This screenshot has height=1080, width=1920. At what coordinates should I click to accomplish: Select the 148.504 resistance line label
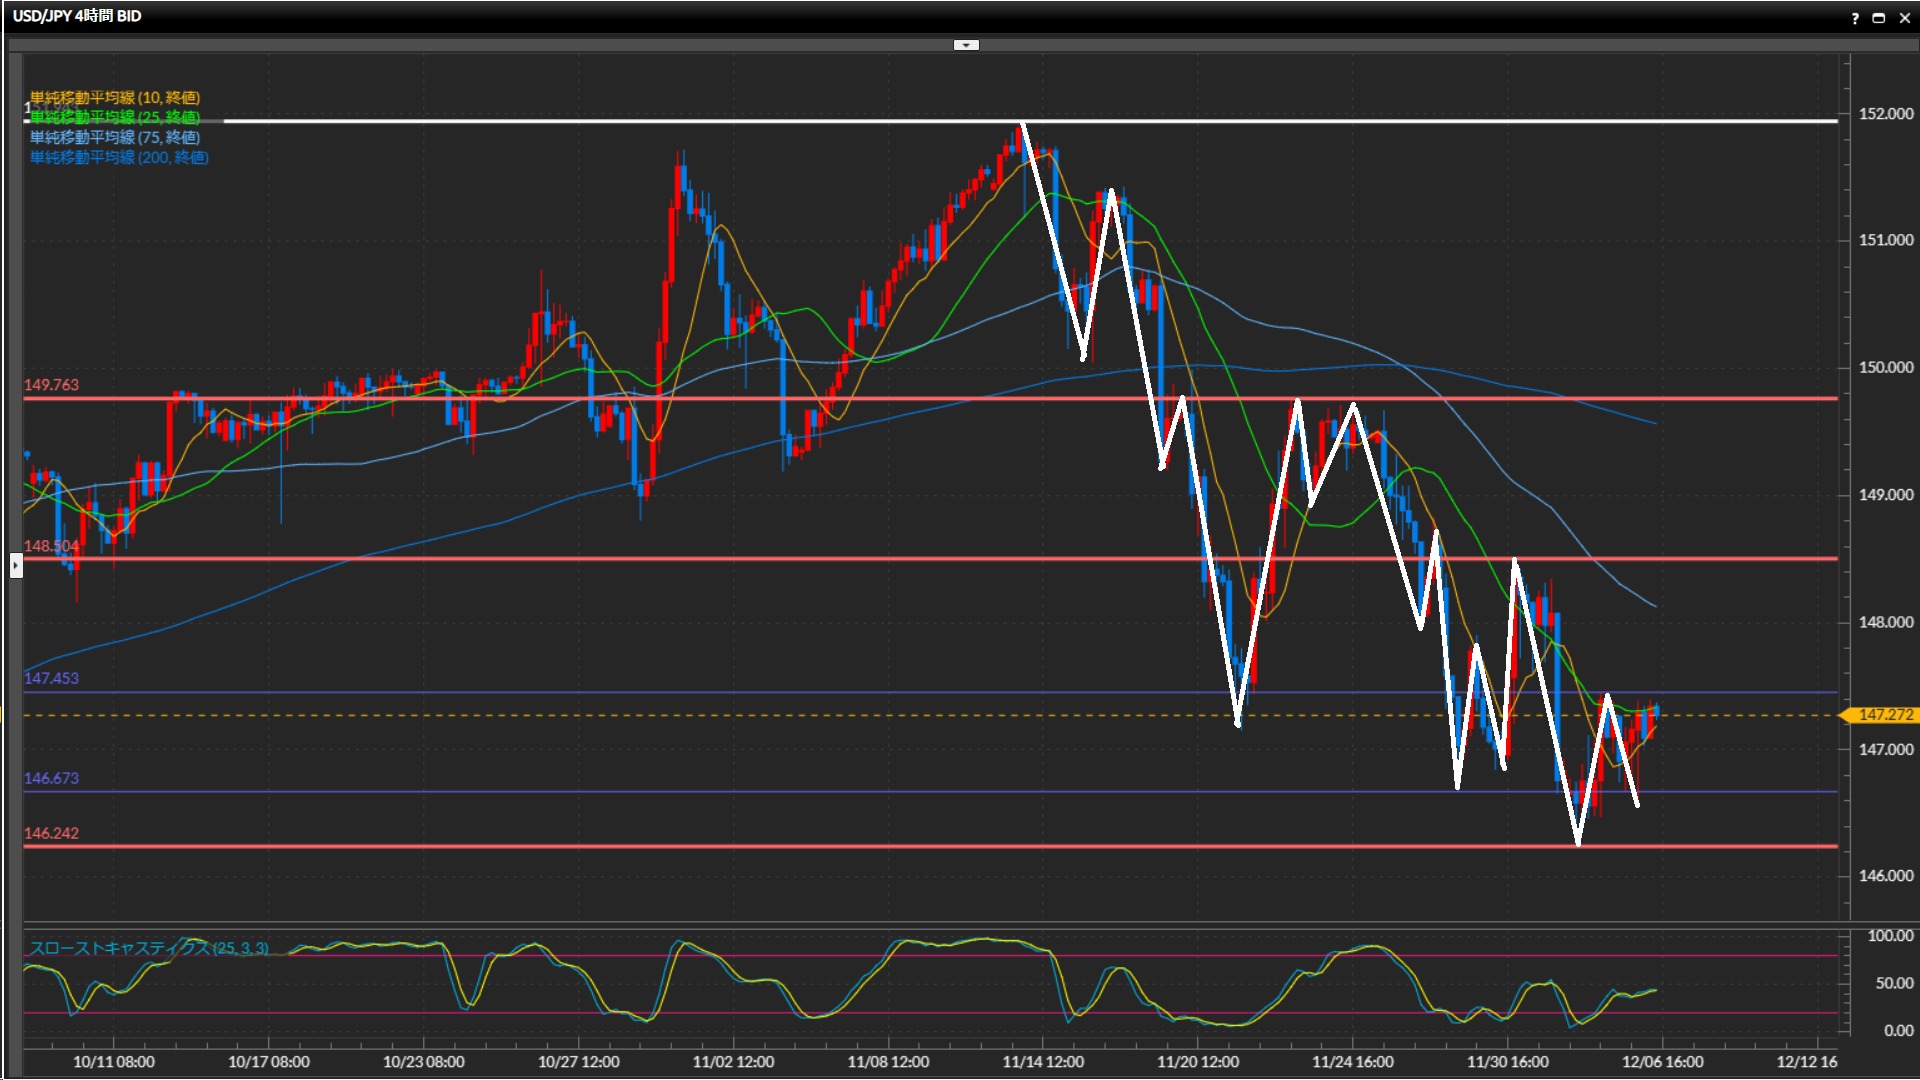51,546
